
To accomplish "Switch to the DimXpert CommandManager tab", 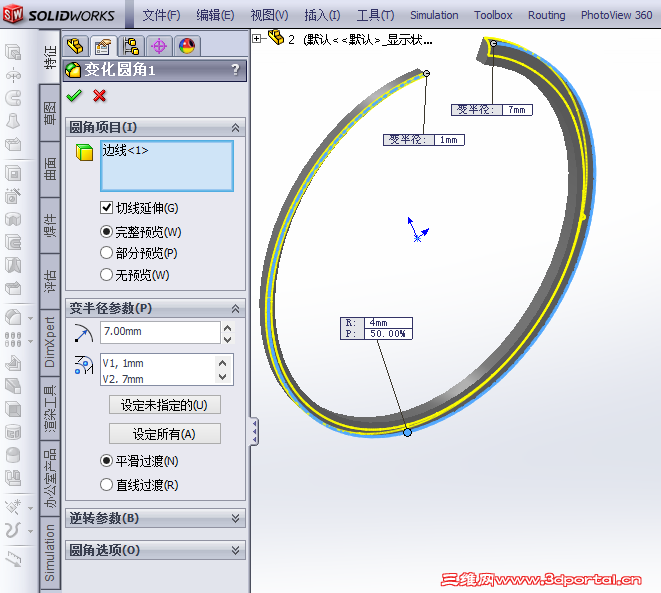I will tap(50, 342).
